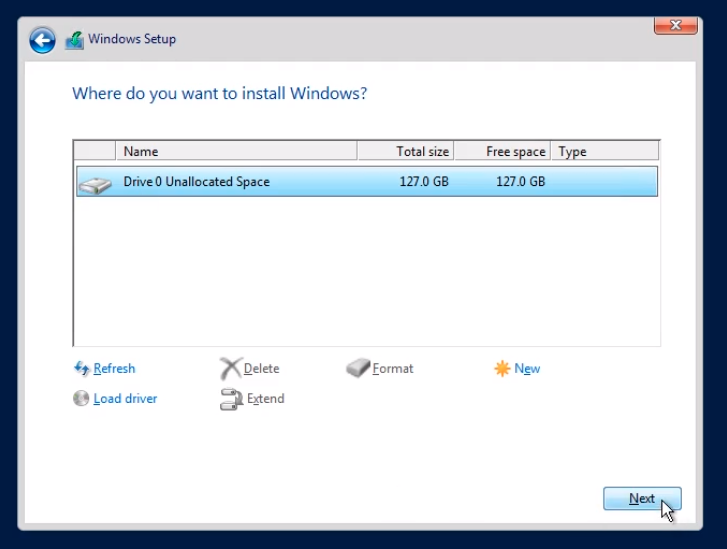727x549 pixels.
Task: Click the Windows Setup title icon
Action: coord(74,40)
